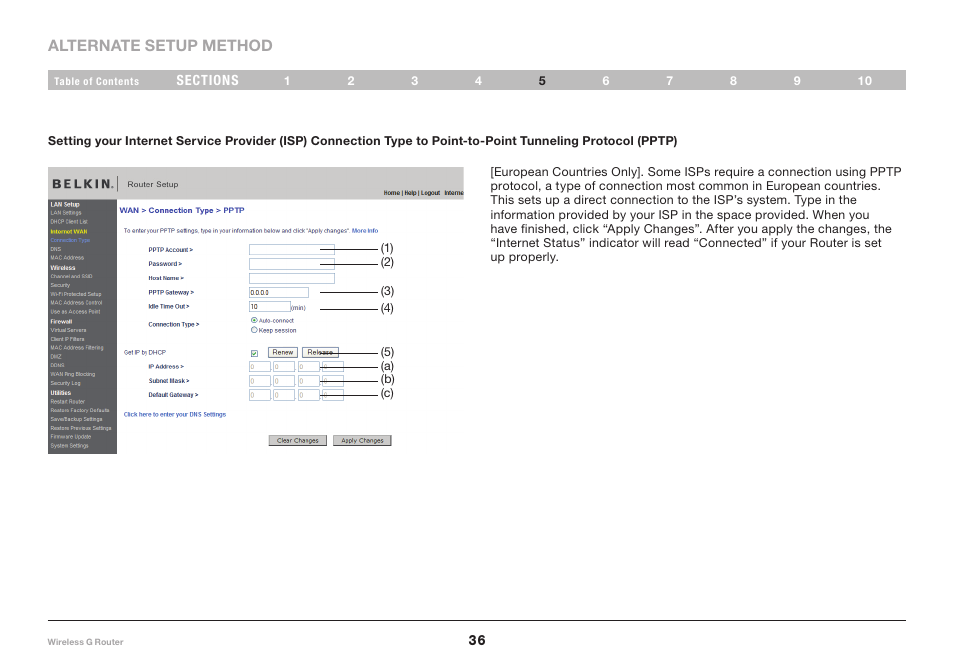The width and height of the screenshot is (954, 668).
Task: Jump to section 6
Action: 606,81
